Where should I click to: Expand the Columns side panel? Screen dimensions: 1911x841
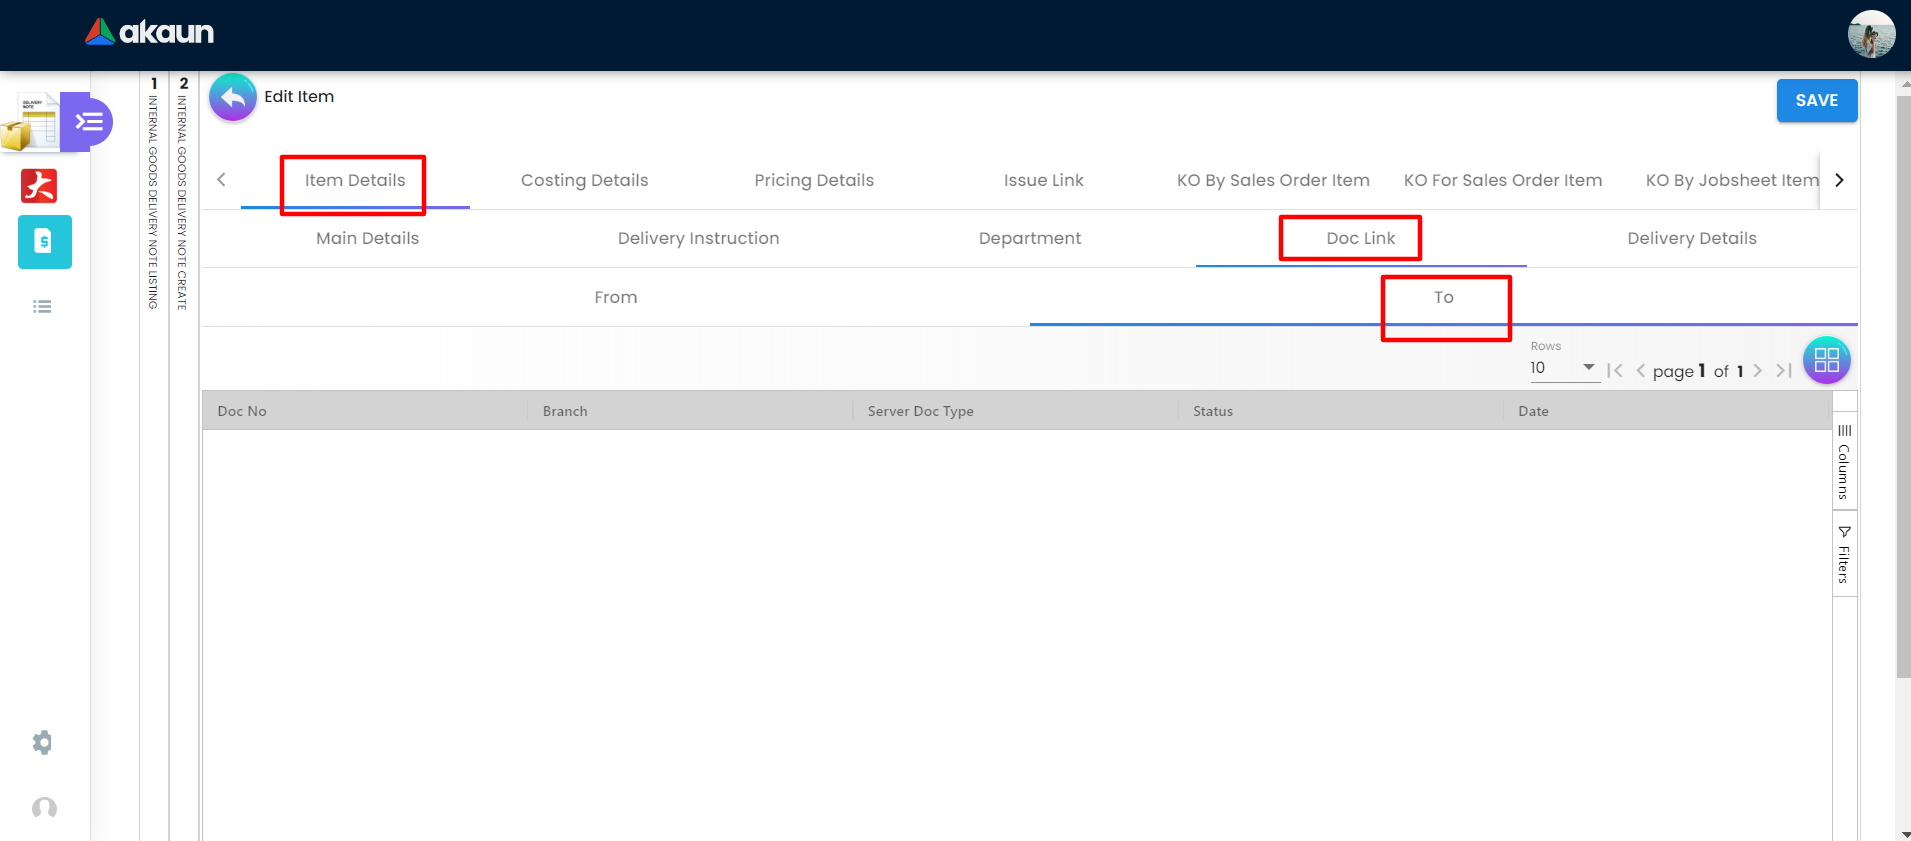click(1844, 462)
